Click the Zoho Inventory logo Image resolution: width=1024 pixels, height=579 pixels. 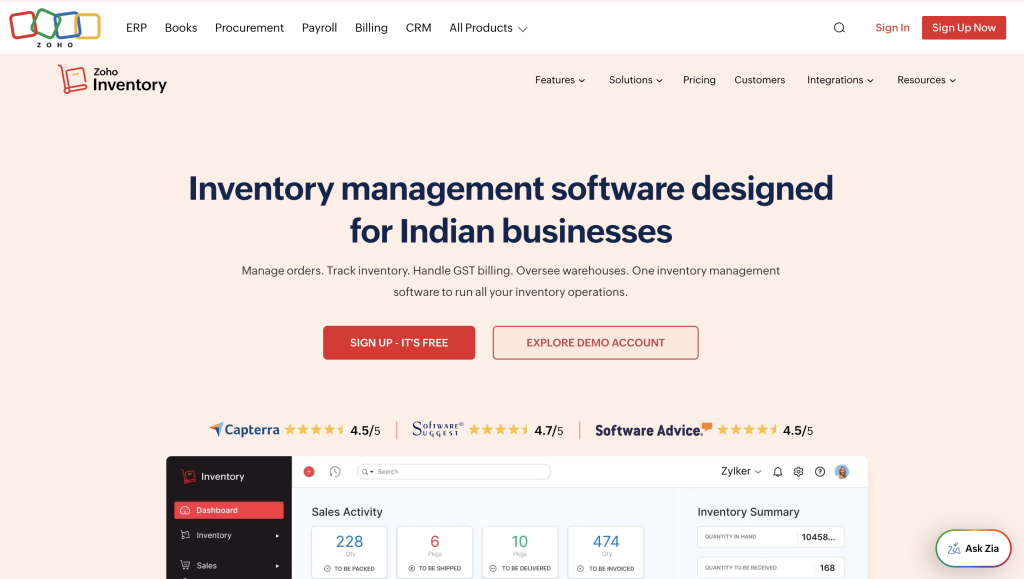112,80
